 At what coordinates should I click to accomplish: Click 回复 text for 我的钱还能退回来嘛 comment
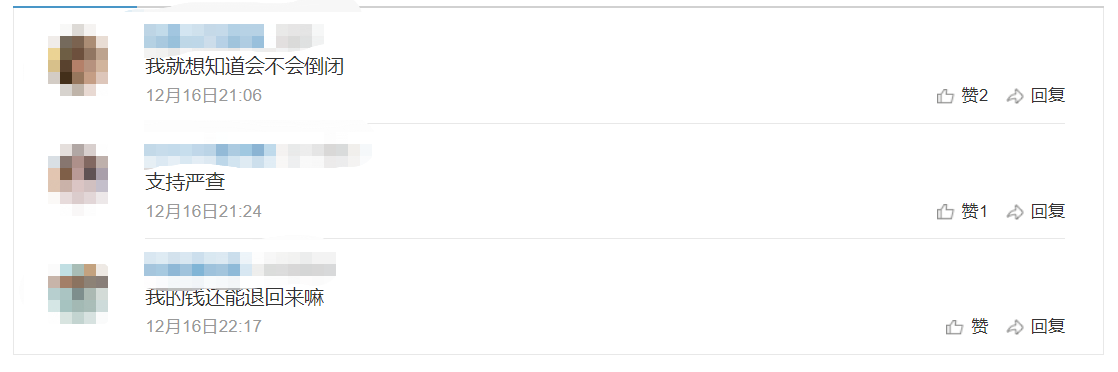pos(1048,326)
